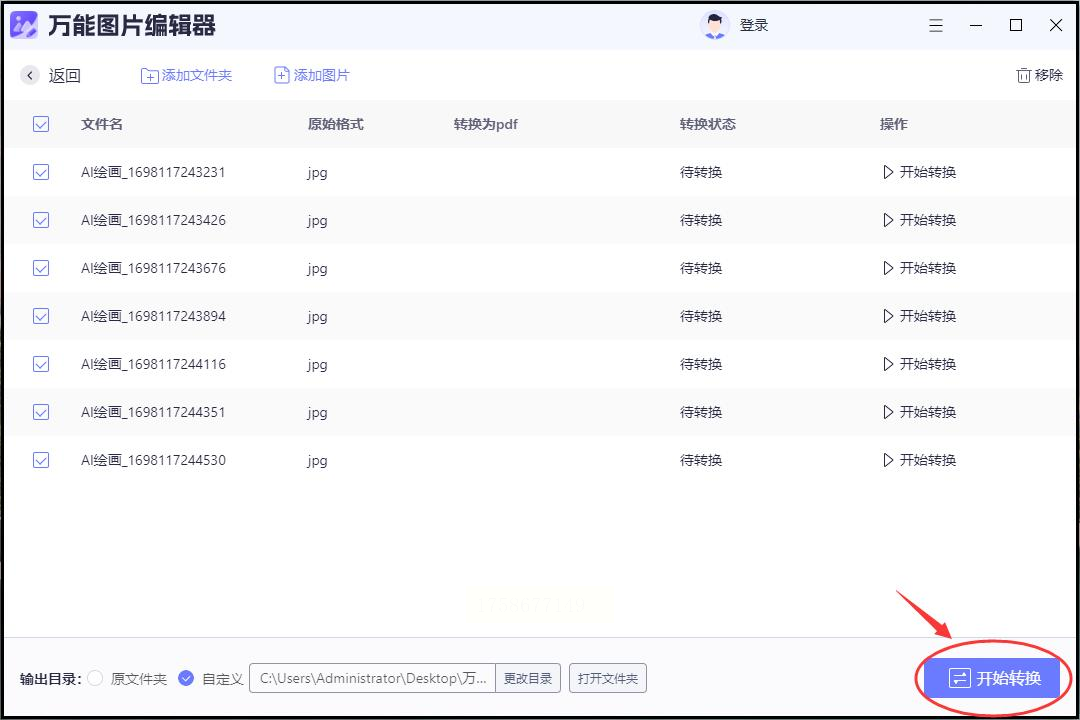The width and height of the screenshot is (1080, 720).
Task: Click the back arrow chevron icon
Action: click(x=30, y=75)
